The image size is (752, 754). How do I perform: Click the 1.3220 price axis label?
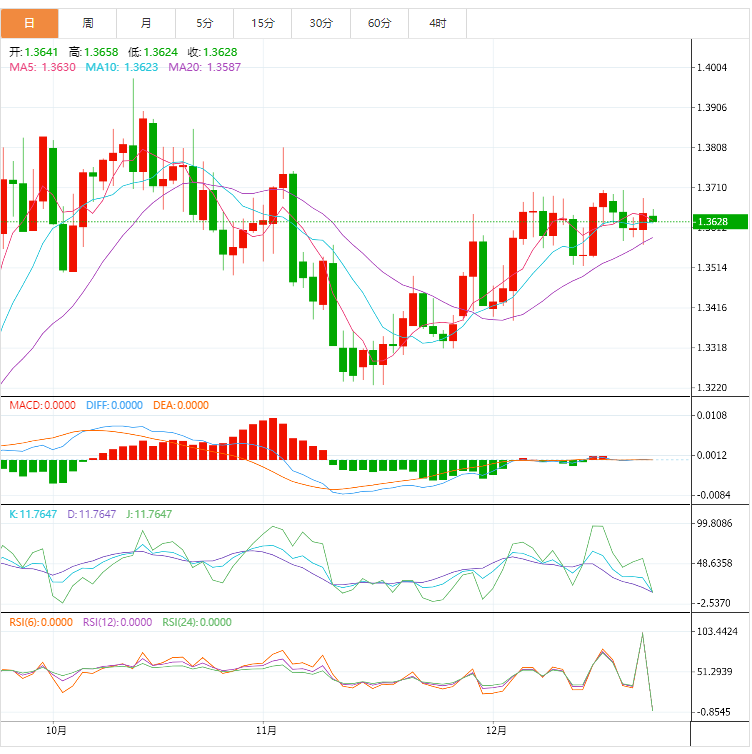tap(712, 387)
